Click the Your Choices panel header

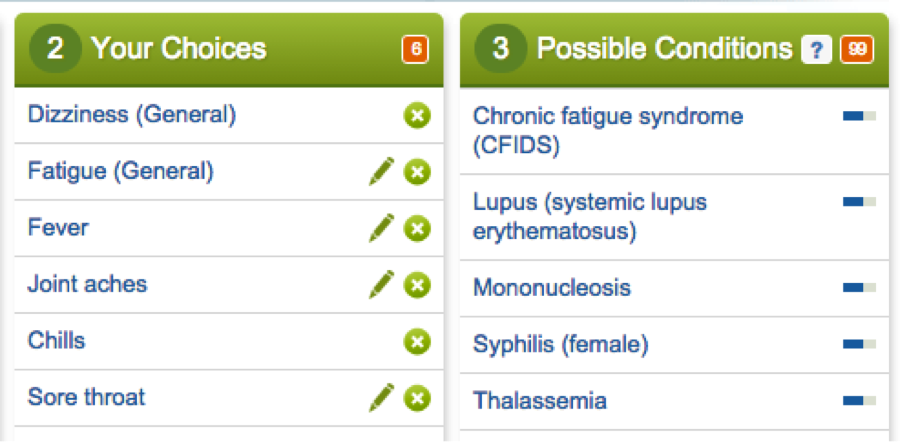(180, 49)
